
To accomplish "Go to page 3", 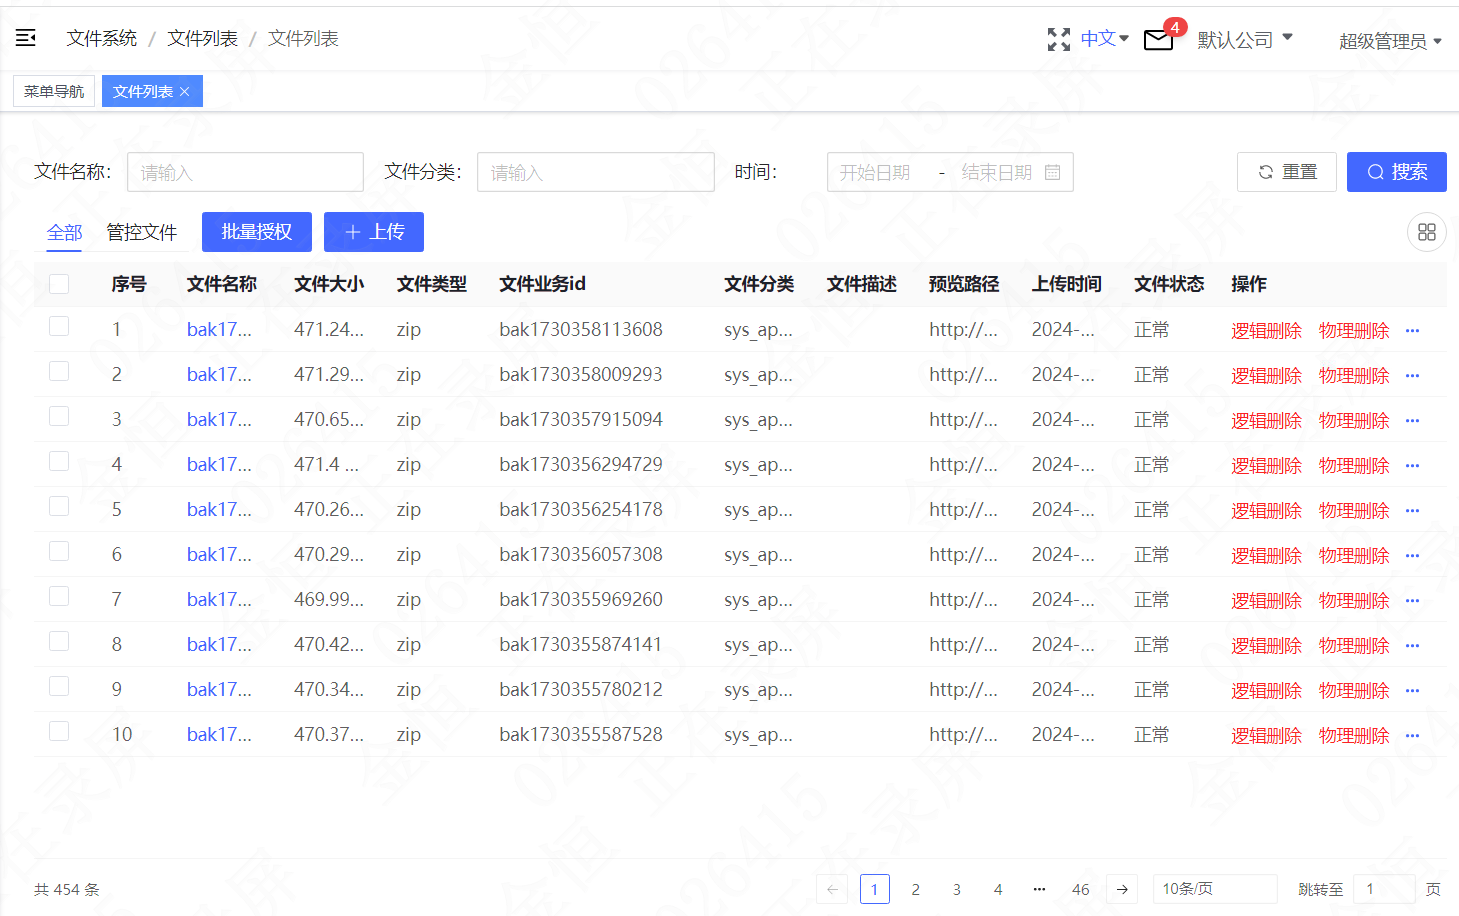I will 956,889.
